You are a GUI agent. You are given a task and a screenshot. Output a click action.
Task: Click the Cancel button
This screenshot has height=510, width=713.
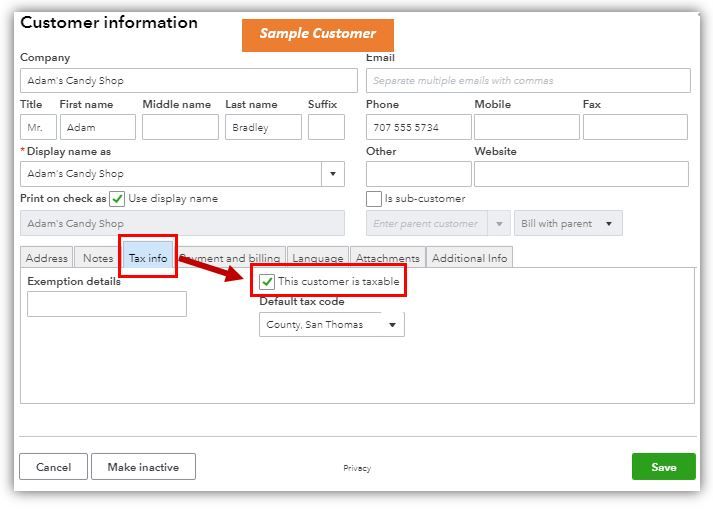[x=53, y=467]
